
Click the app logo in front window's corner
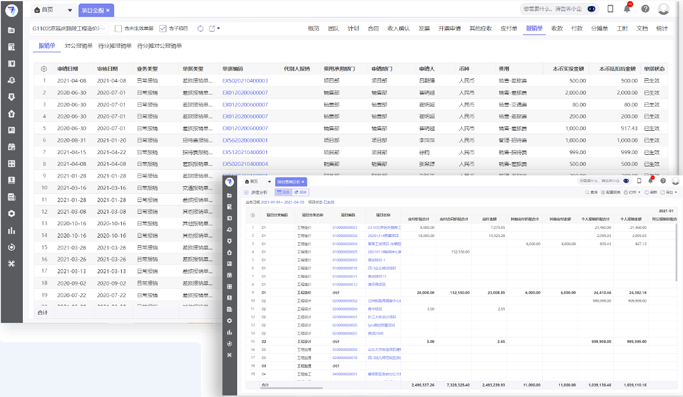click(230, 182)
